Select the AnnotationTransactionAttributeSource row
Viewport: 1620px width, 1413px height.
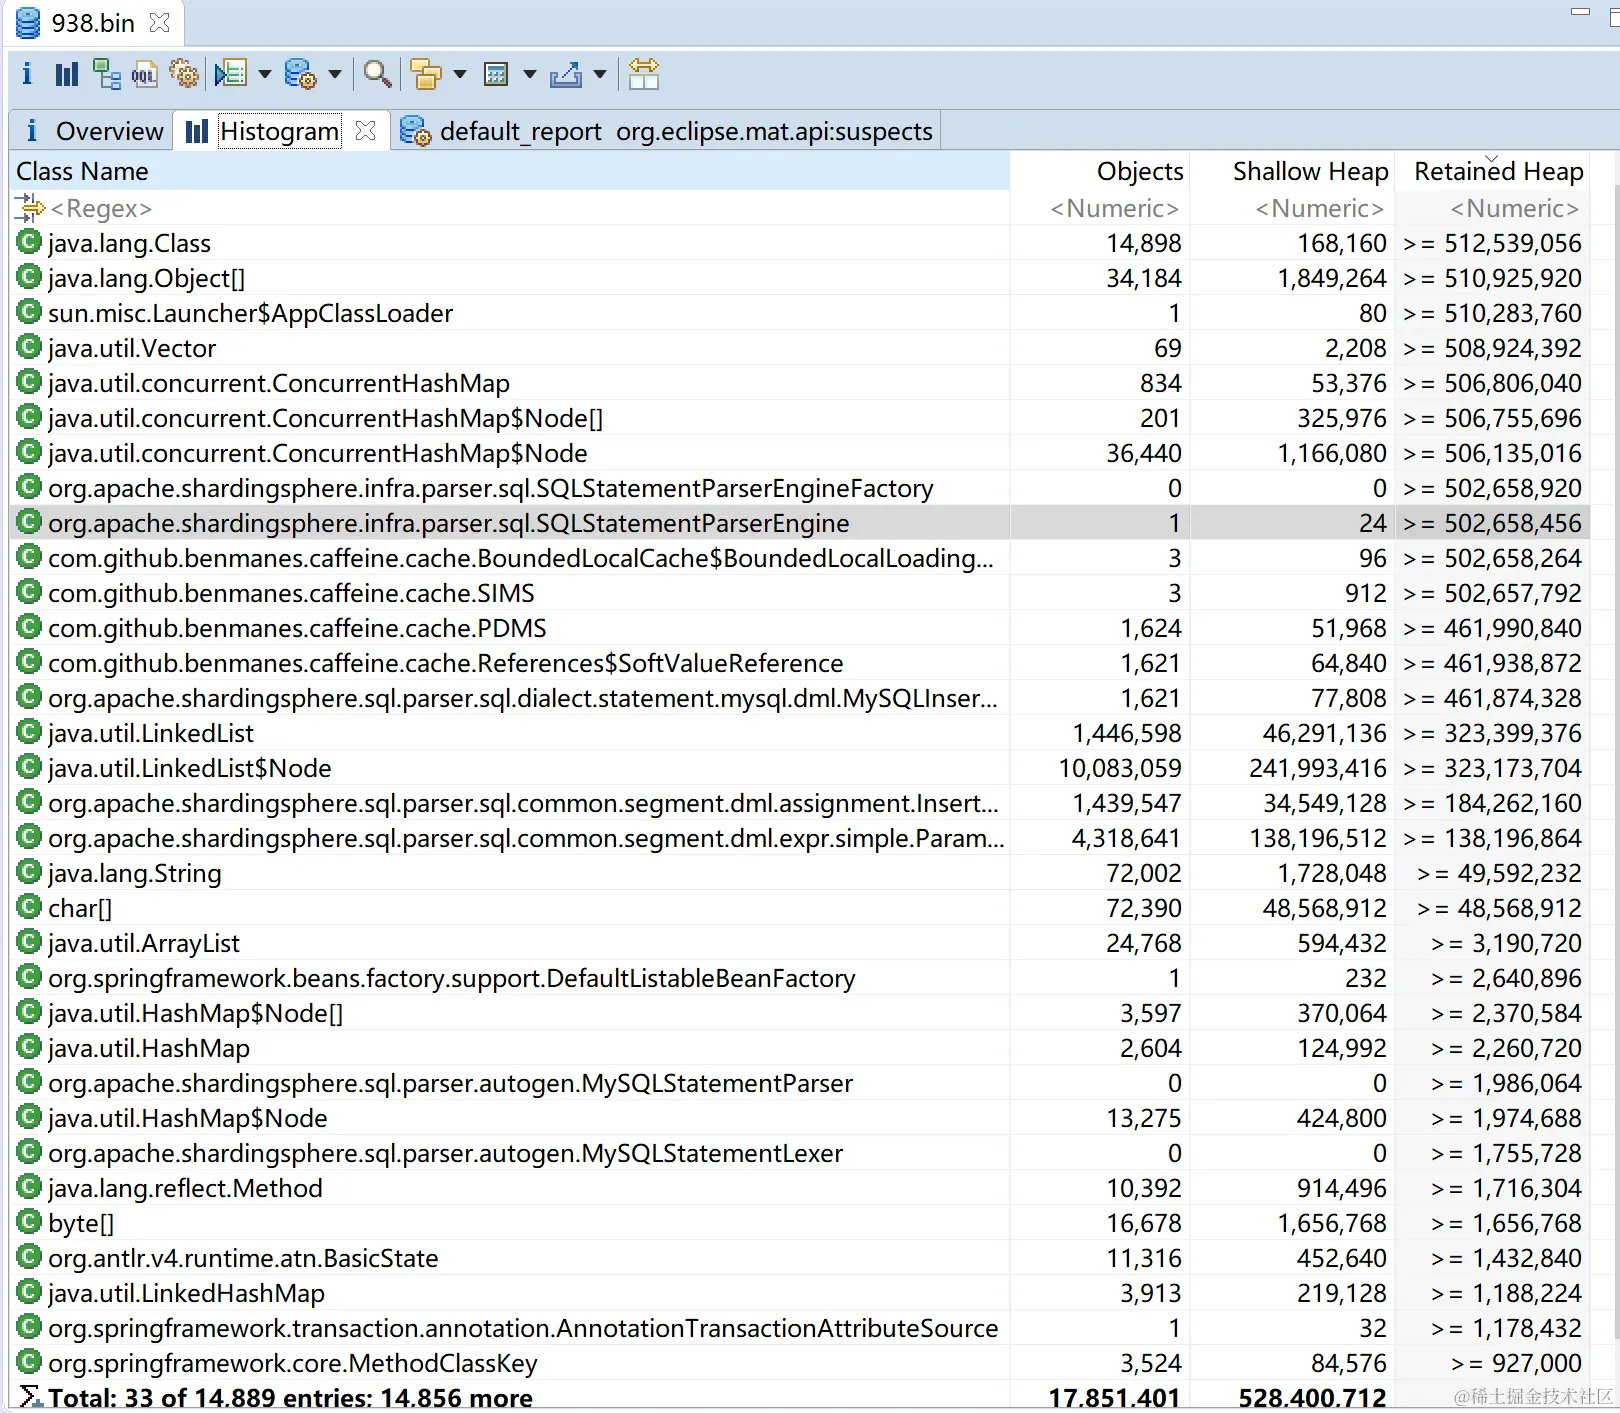800,1328
